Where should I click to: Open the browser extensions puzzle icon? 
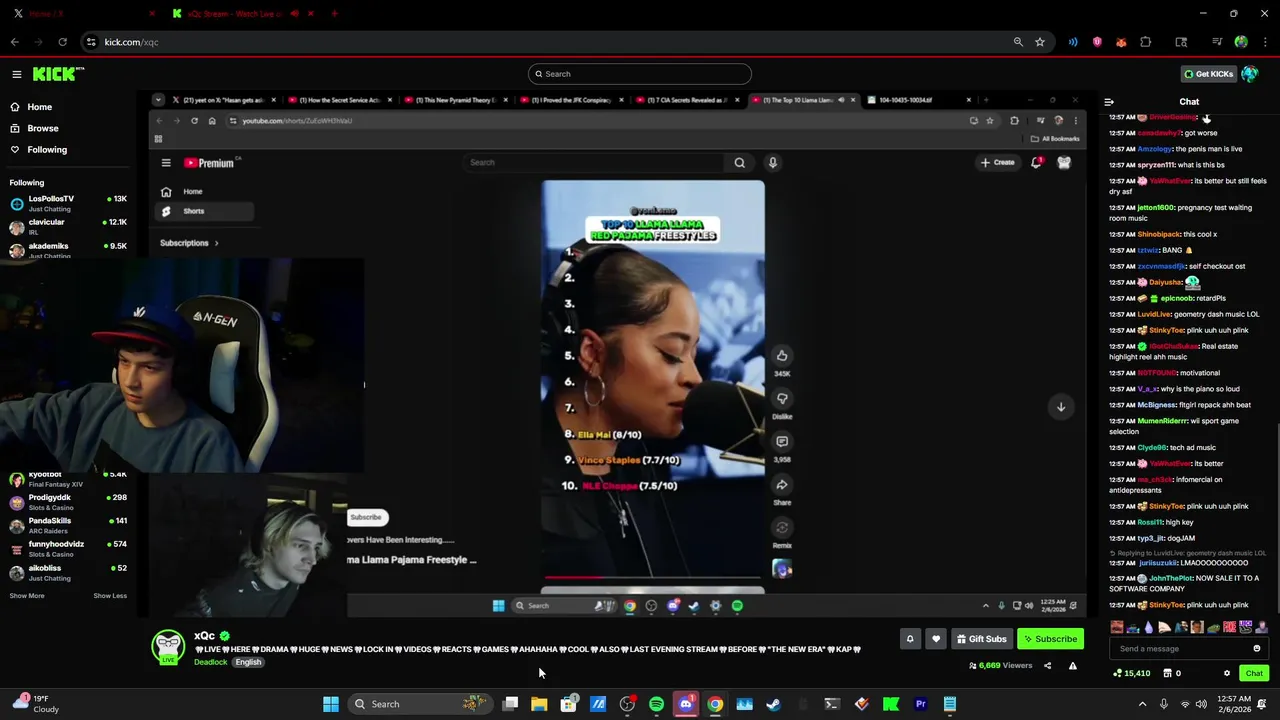point(1146,42)
